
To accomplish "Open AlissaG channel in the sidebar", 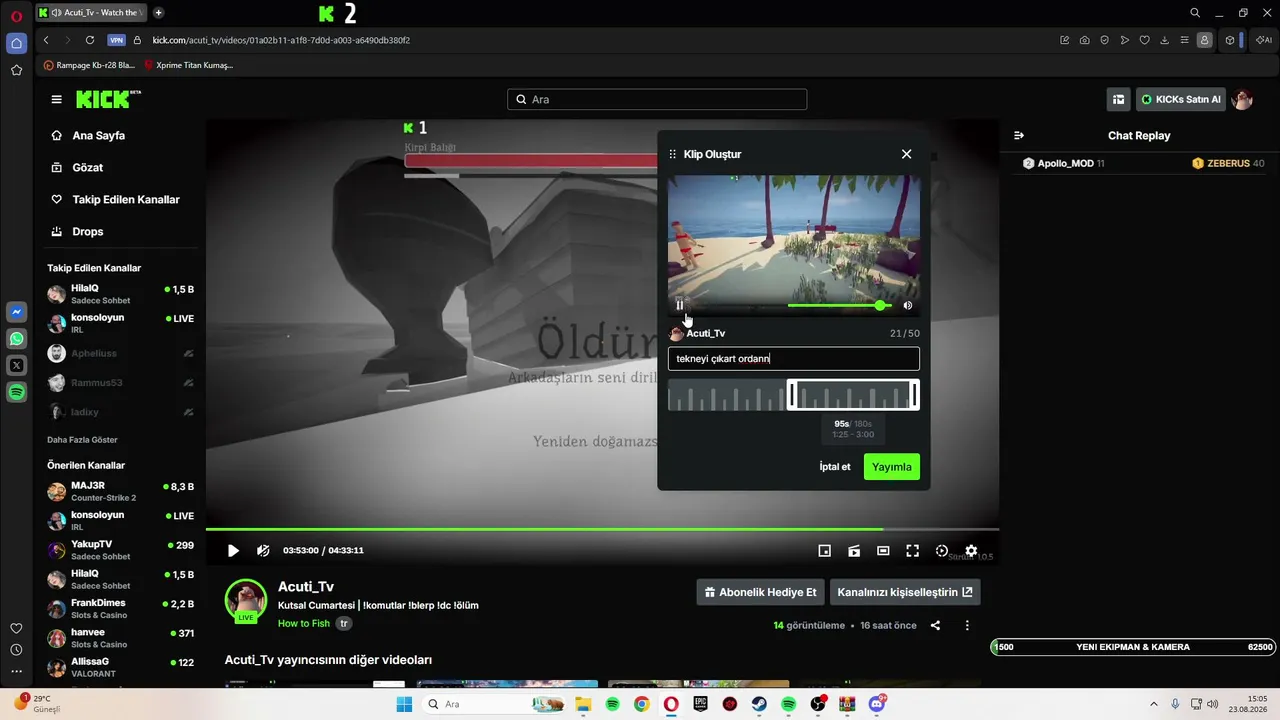I will 121,666.
